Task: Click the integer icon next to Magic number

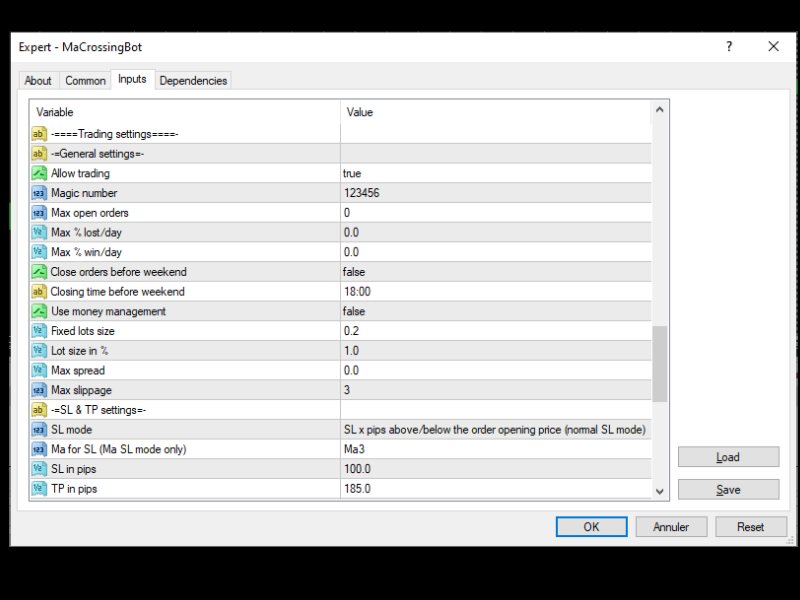Action: point(39,193)
